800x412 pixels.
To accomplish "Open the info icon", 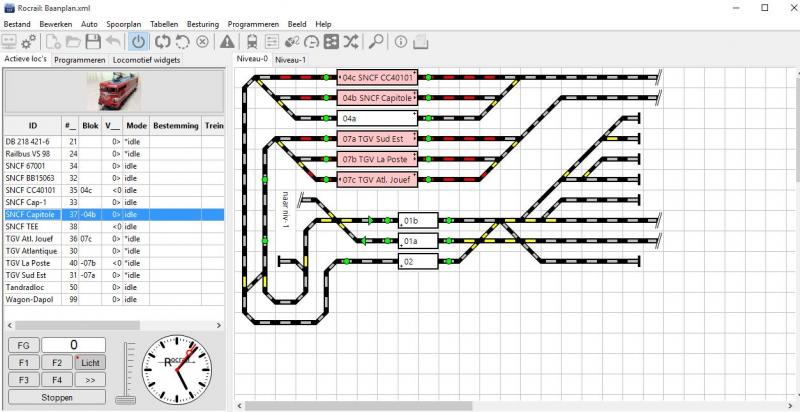I will tap(401, 42).
